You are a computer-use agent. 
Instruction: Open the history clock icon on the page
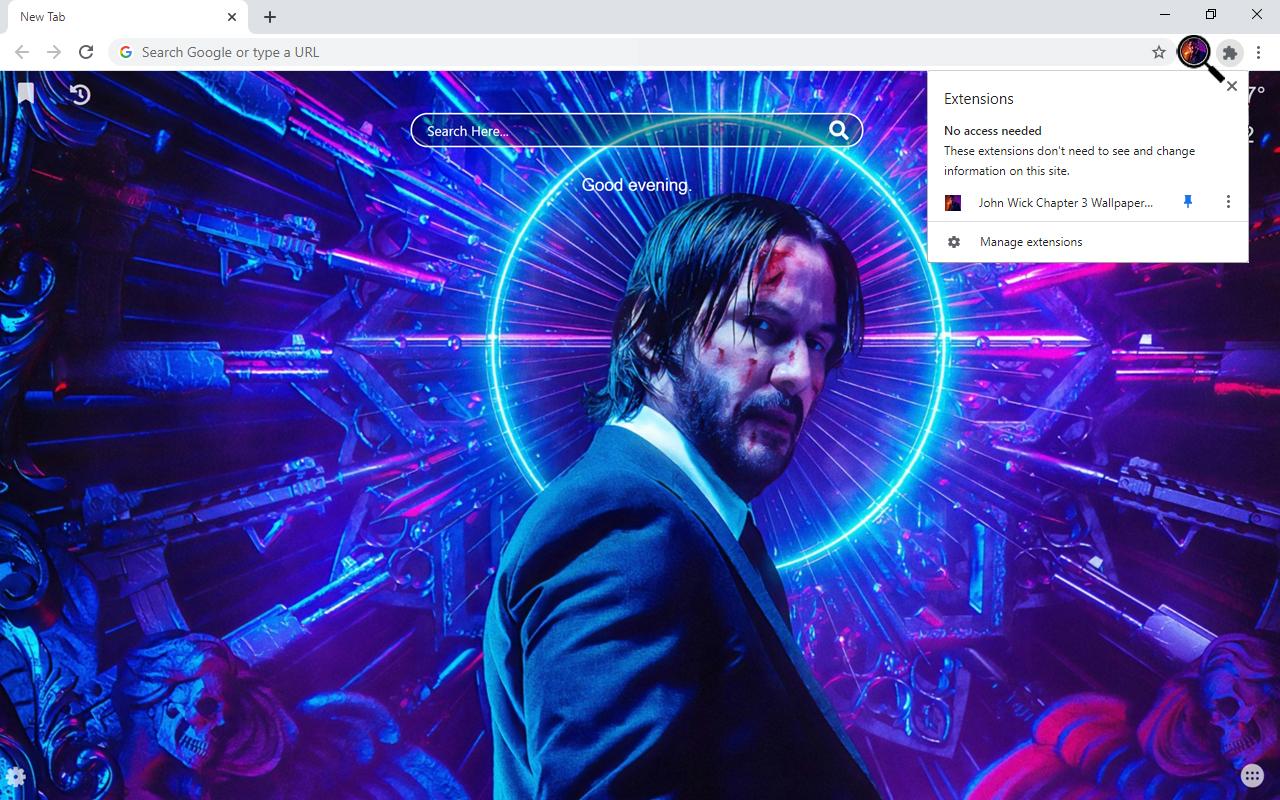[x=80, y=94]
